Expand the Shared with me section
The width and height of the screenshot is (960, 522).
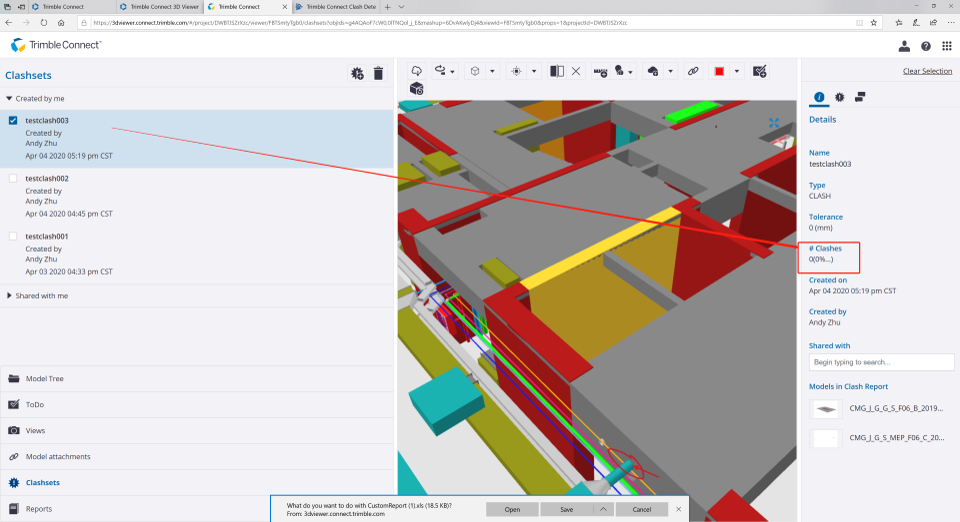[x=9, y=296]
